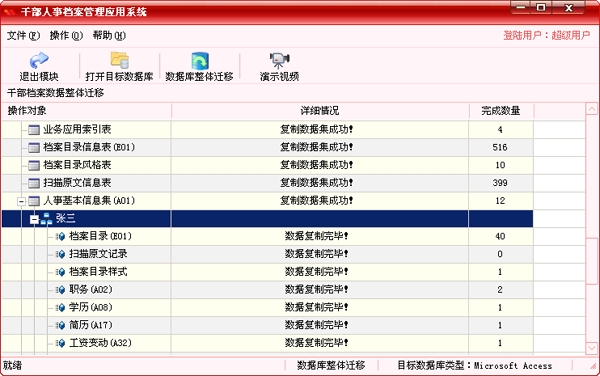Open the 文件(F) menu
The width and height of the screenshot is (600, 376).
point(23,36)
